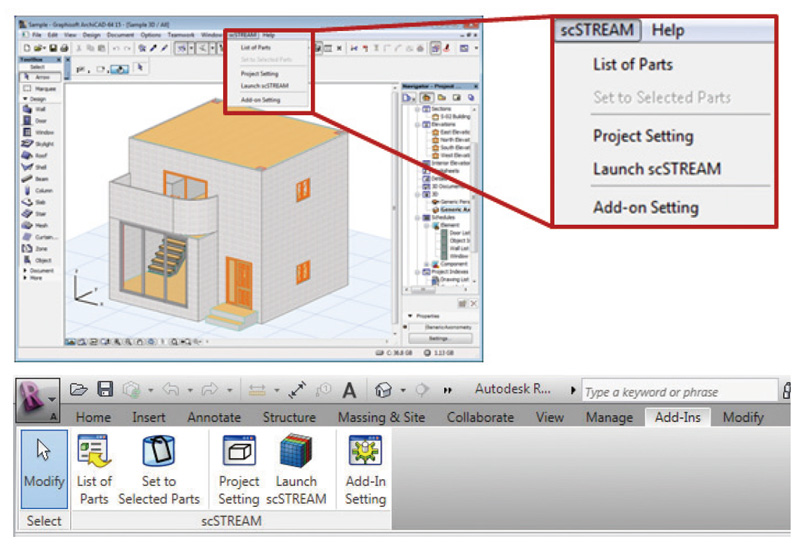Select the Zone tool in ArchiCAD toolbox

35,248
